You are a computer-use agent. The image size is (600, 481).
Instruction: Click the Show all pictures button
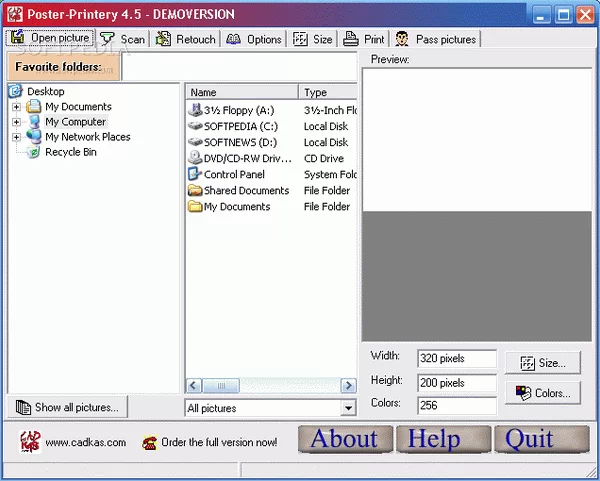(67, 408)
